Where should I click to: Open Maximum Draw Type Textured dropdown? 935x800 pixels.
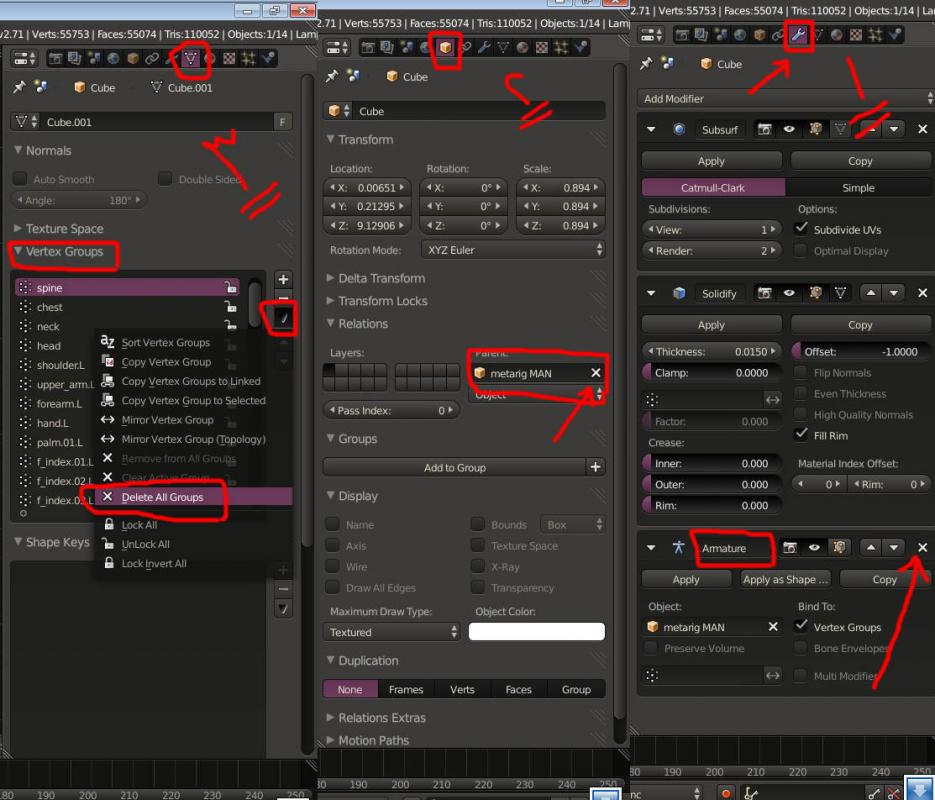point(391,632)
